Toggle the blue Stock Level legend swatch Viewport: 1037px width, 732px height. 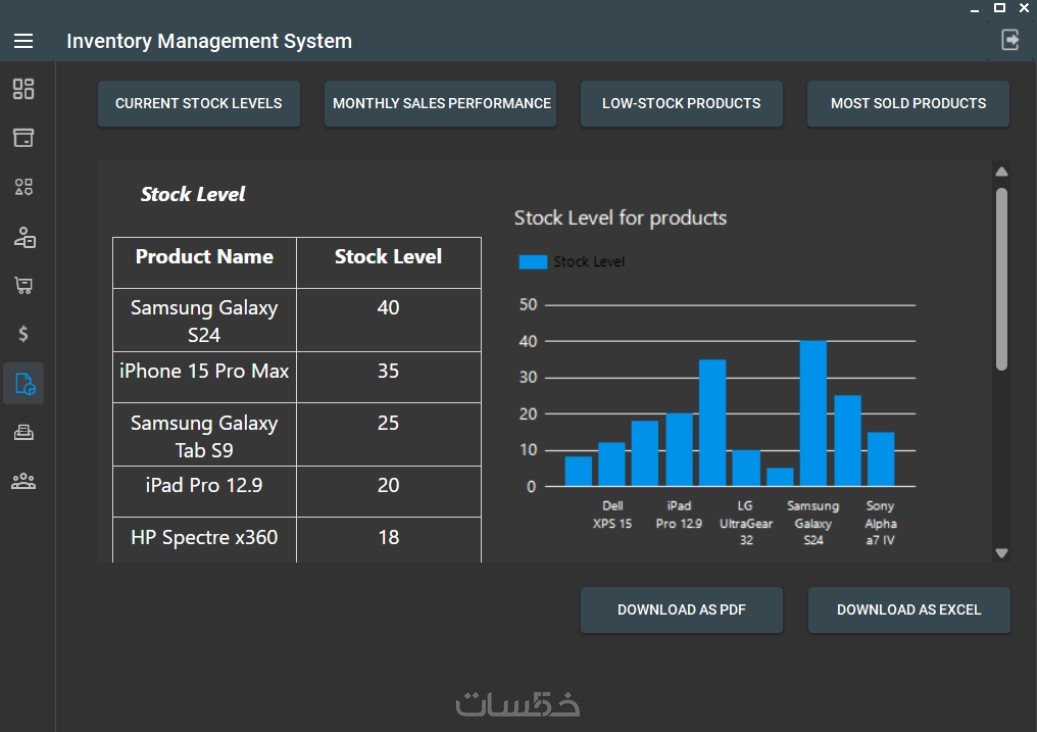pos(532,263)
